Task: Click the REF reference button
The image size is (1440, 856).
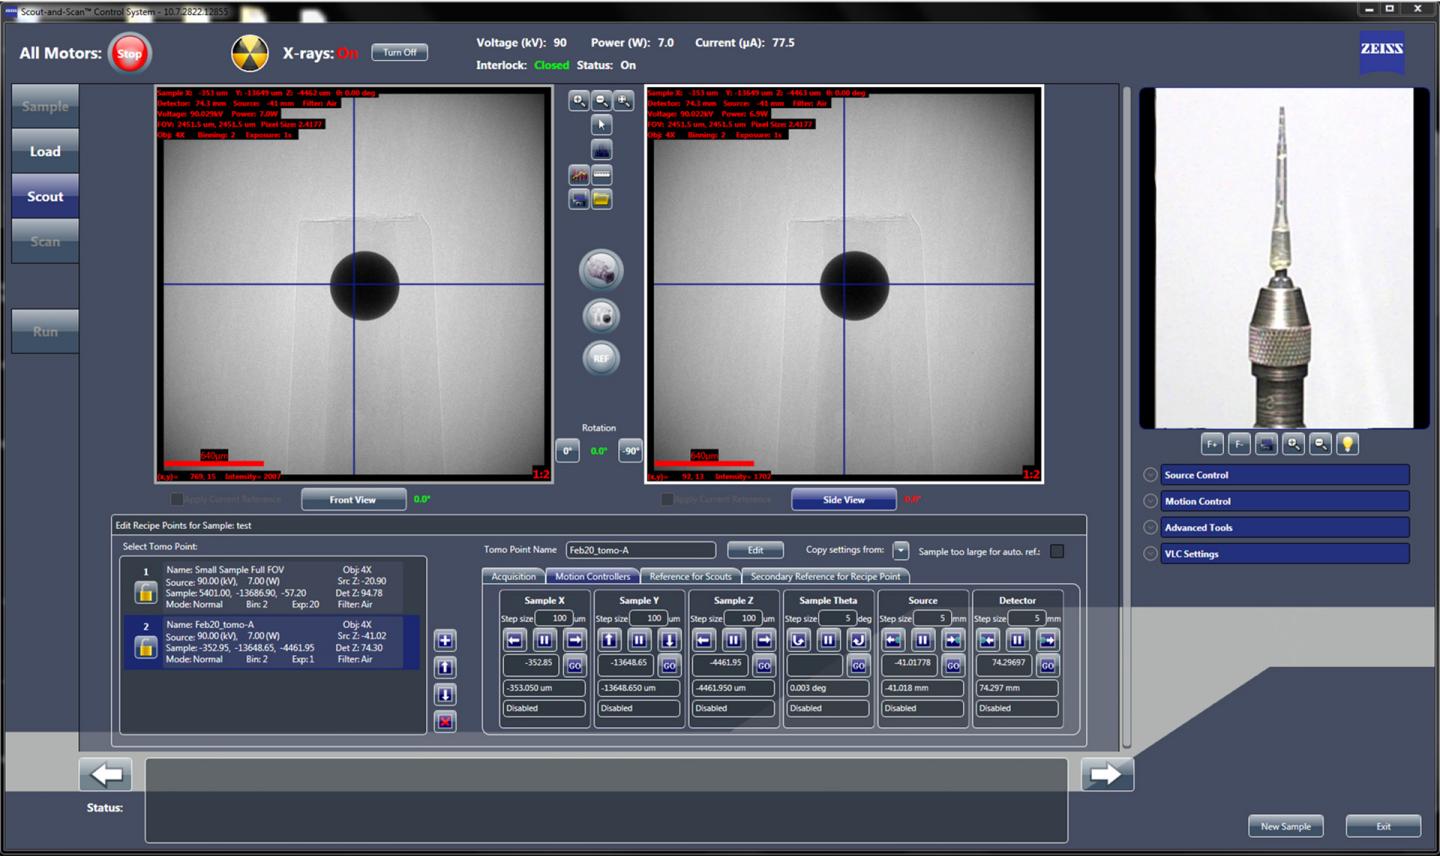Action: click(x=600, y=358)
